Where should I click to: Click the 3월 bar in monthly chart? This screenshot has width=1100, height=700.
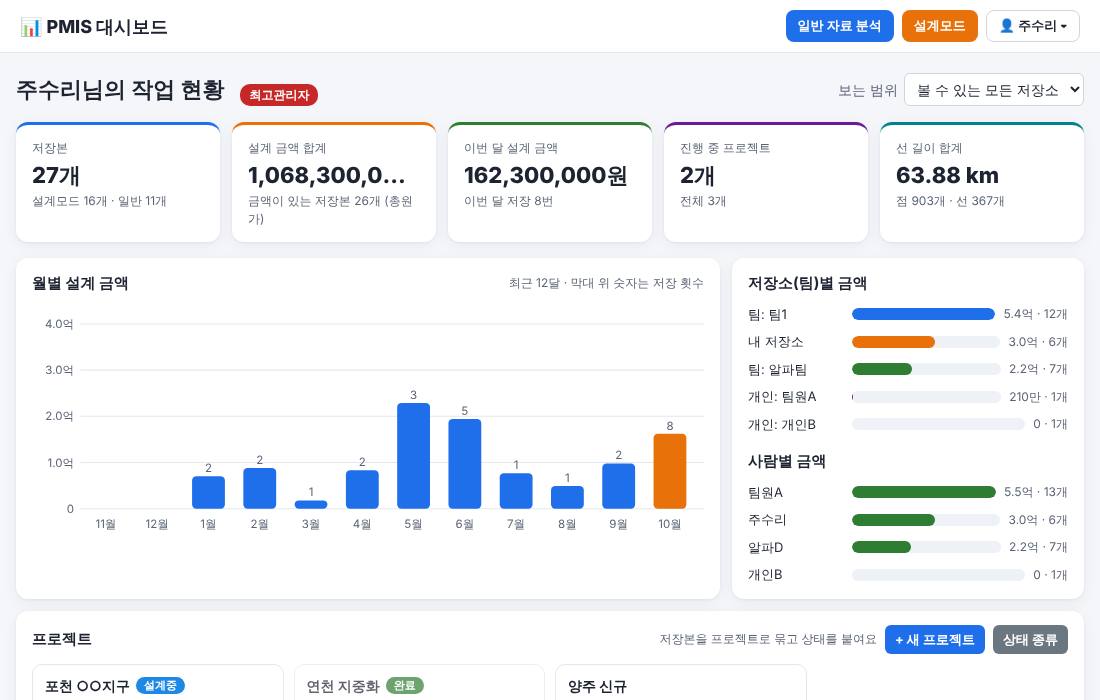pyautogui.click(x=311, y=504)
